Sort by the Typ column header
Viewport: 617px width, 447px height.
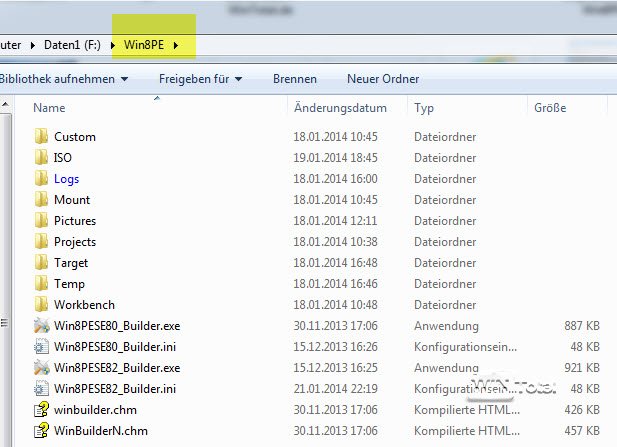point(424,108)
